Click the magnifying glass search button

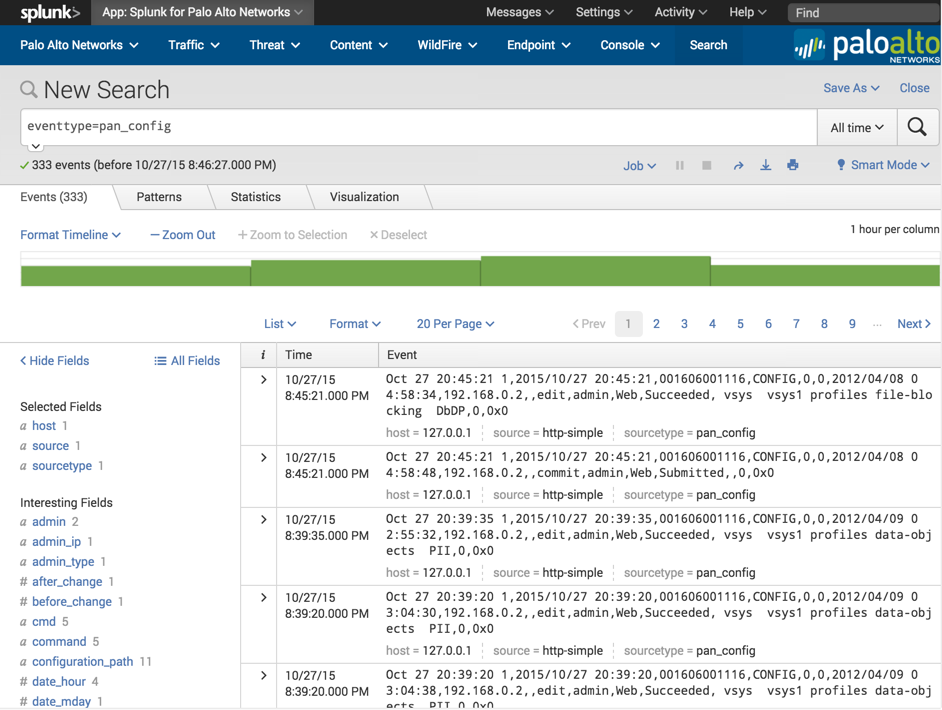(x=916, y=127)
